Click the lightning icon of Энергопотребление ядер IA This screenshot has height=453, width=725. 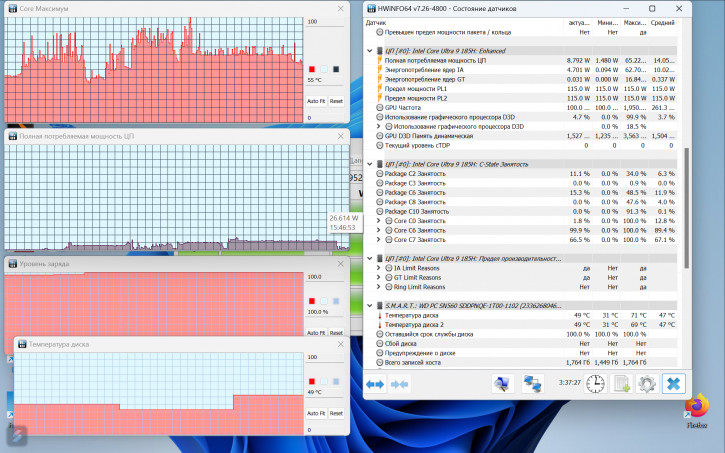pyautogui.click(x=380, y=70)
